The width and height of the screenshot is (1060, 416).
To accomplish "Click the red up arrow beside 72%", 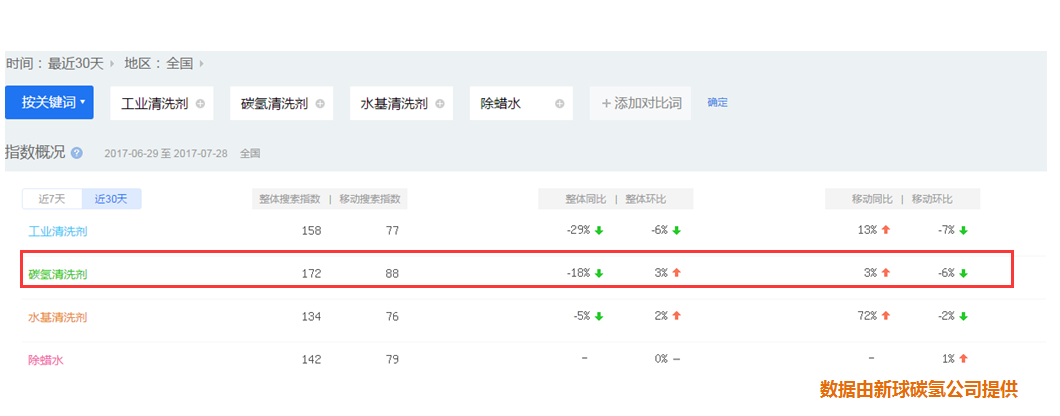I will [885, 316].
